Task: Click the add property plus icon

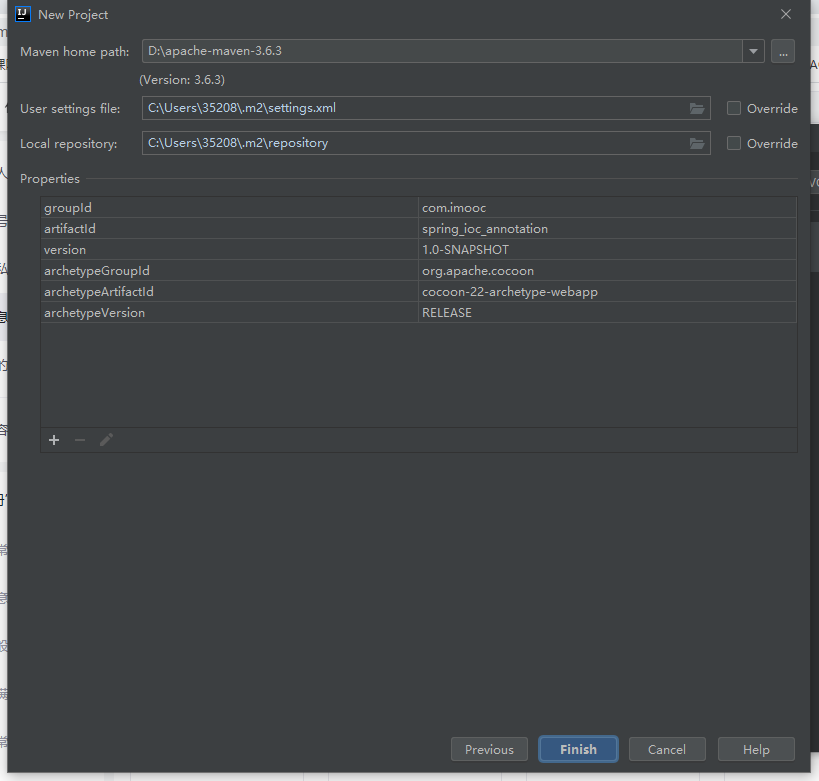Action: (x=54, y=440)
